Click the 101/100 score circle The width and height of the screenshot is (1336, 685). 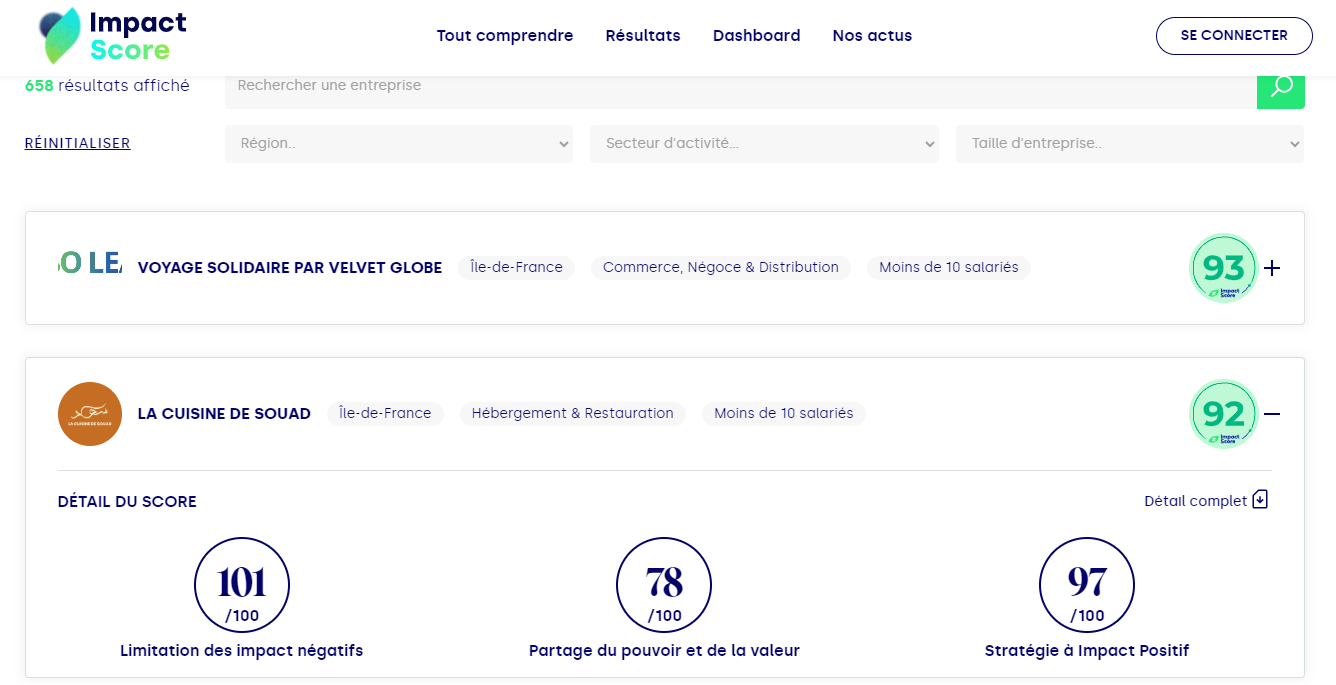point(242,586)
